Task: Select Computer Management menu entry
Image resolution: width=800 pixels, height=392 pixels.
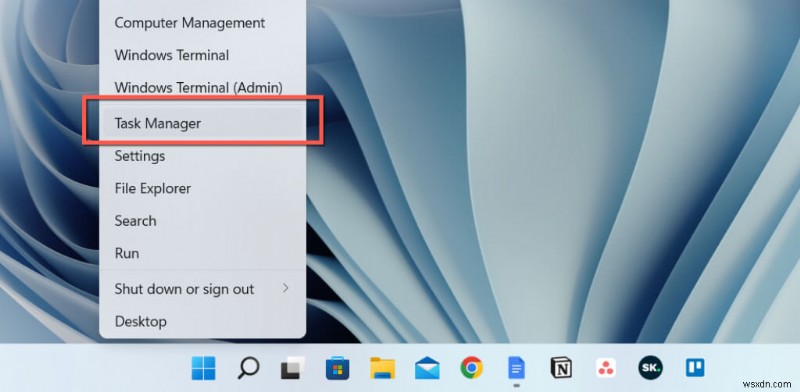Action: click(203, 23)
